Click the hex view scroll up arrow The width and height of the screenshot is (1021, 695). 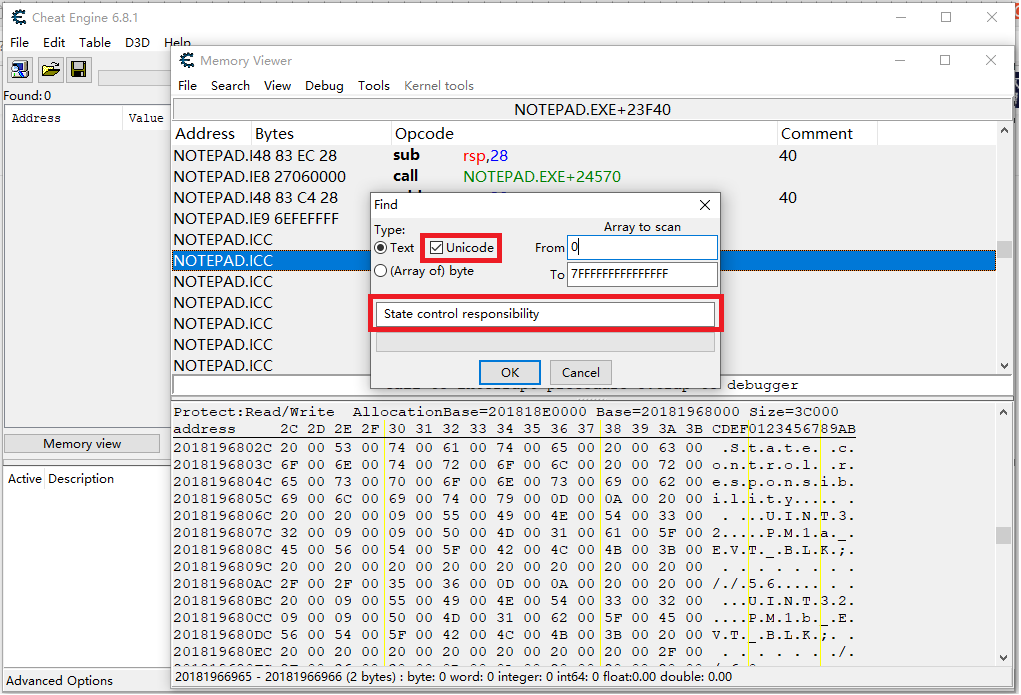point(1003,412)
